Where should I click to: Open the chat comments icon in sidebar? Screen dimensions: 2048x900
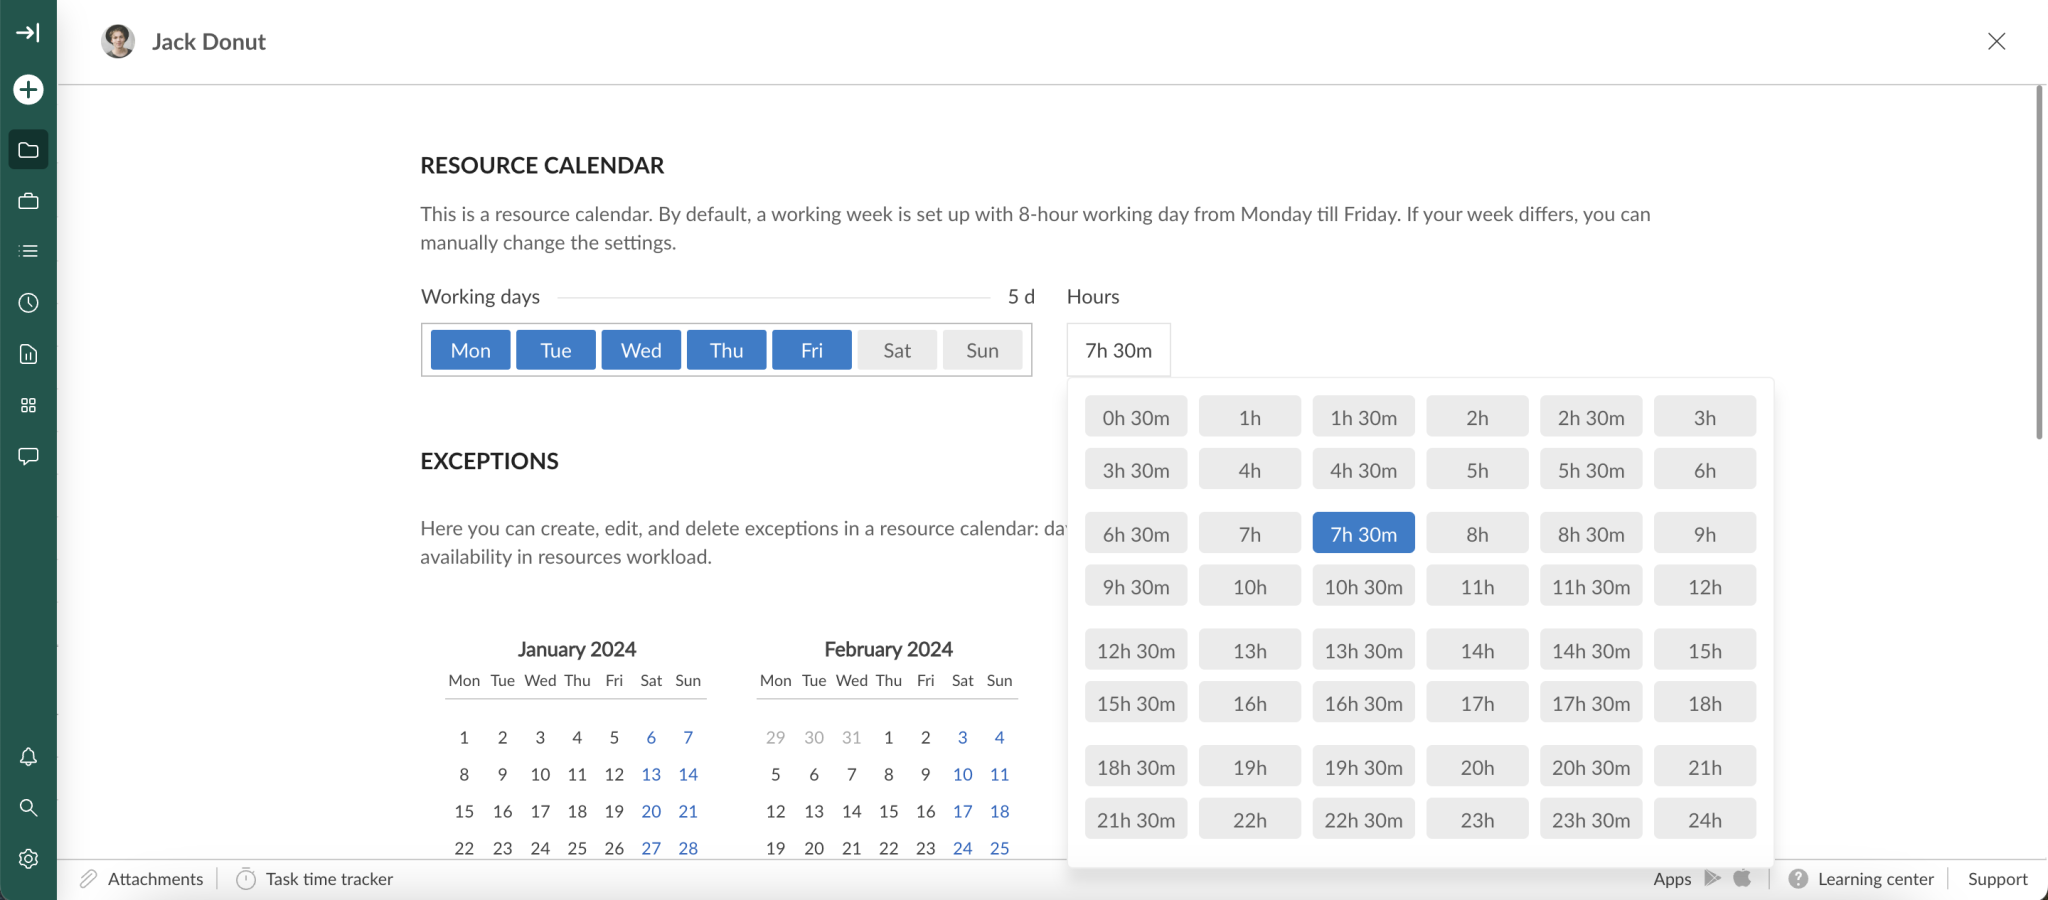click(x=28, y=456)
